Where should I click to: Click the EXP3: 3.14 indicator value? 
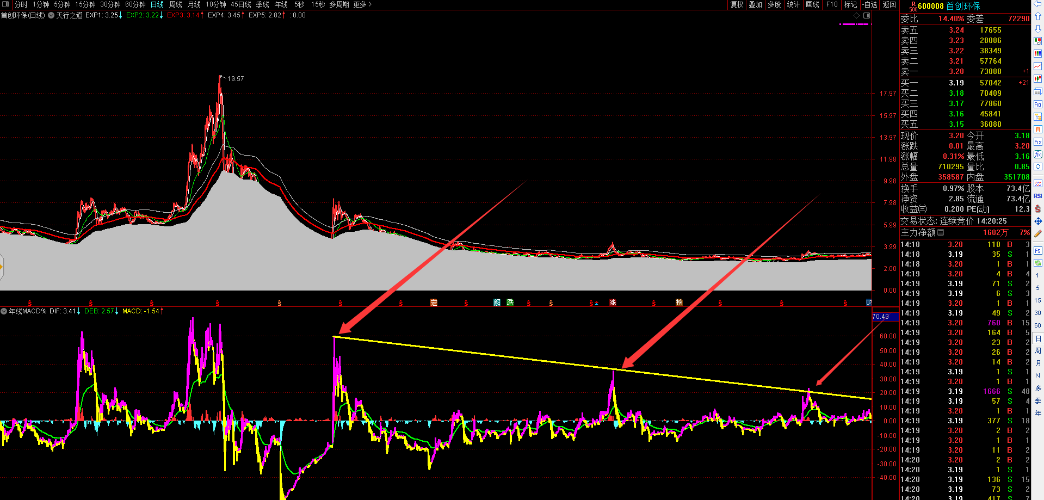(185, 15)
